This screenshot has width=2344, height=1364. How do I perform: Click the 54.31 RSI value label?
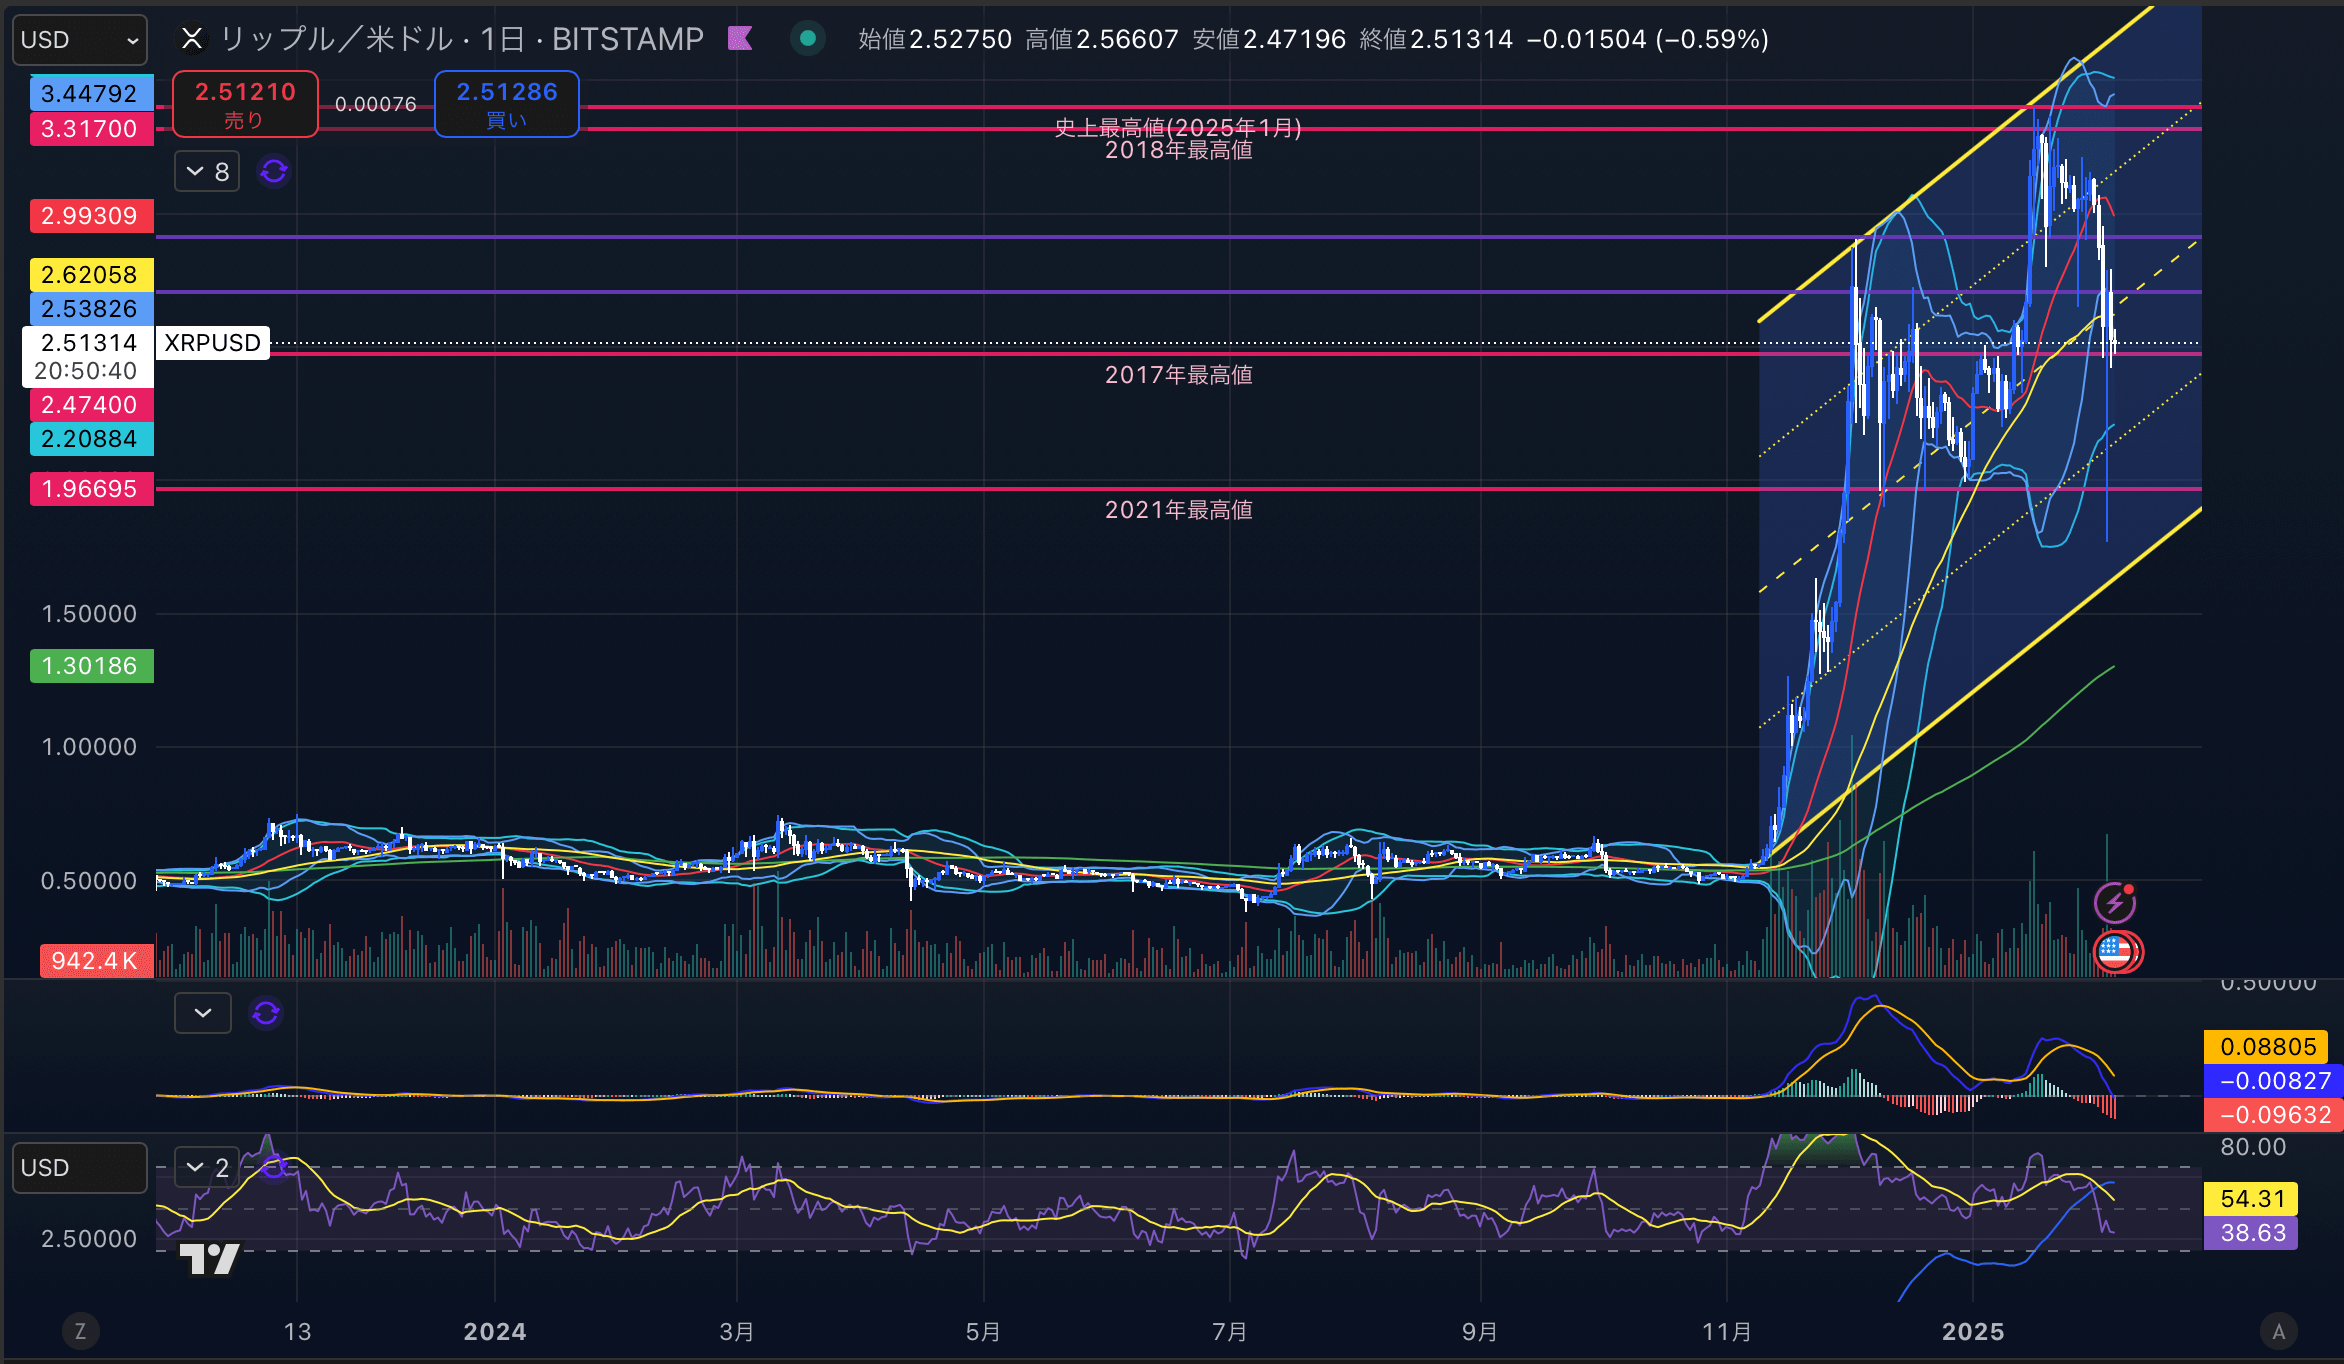(2251, 1199)
